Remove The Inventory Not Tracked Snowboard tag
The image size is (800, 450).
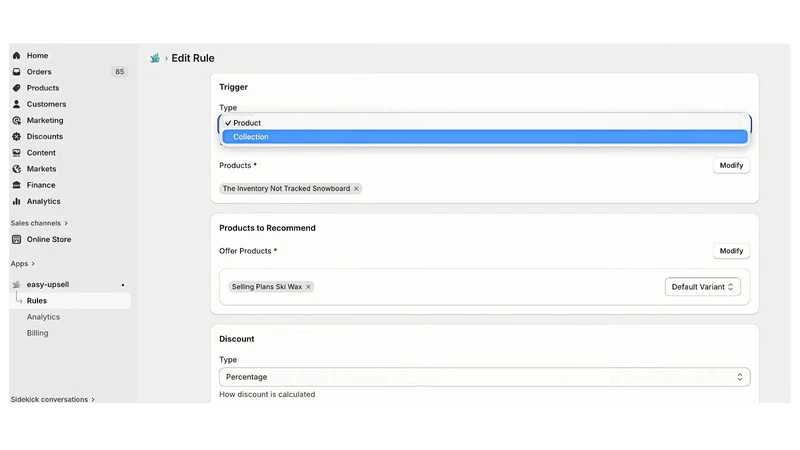(356, 189)
